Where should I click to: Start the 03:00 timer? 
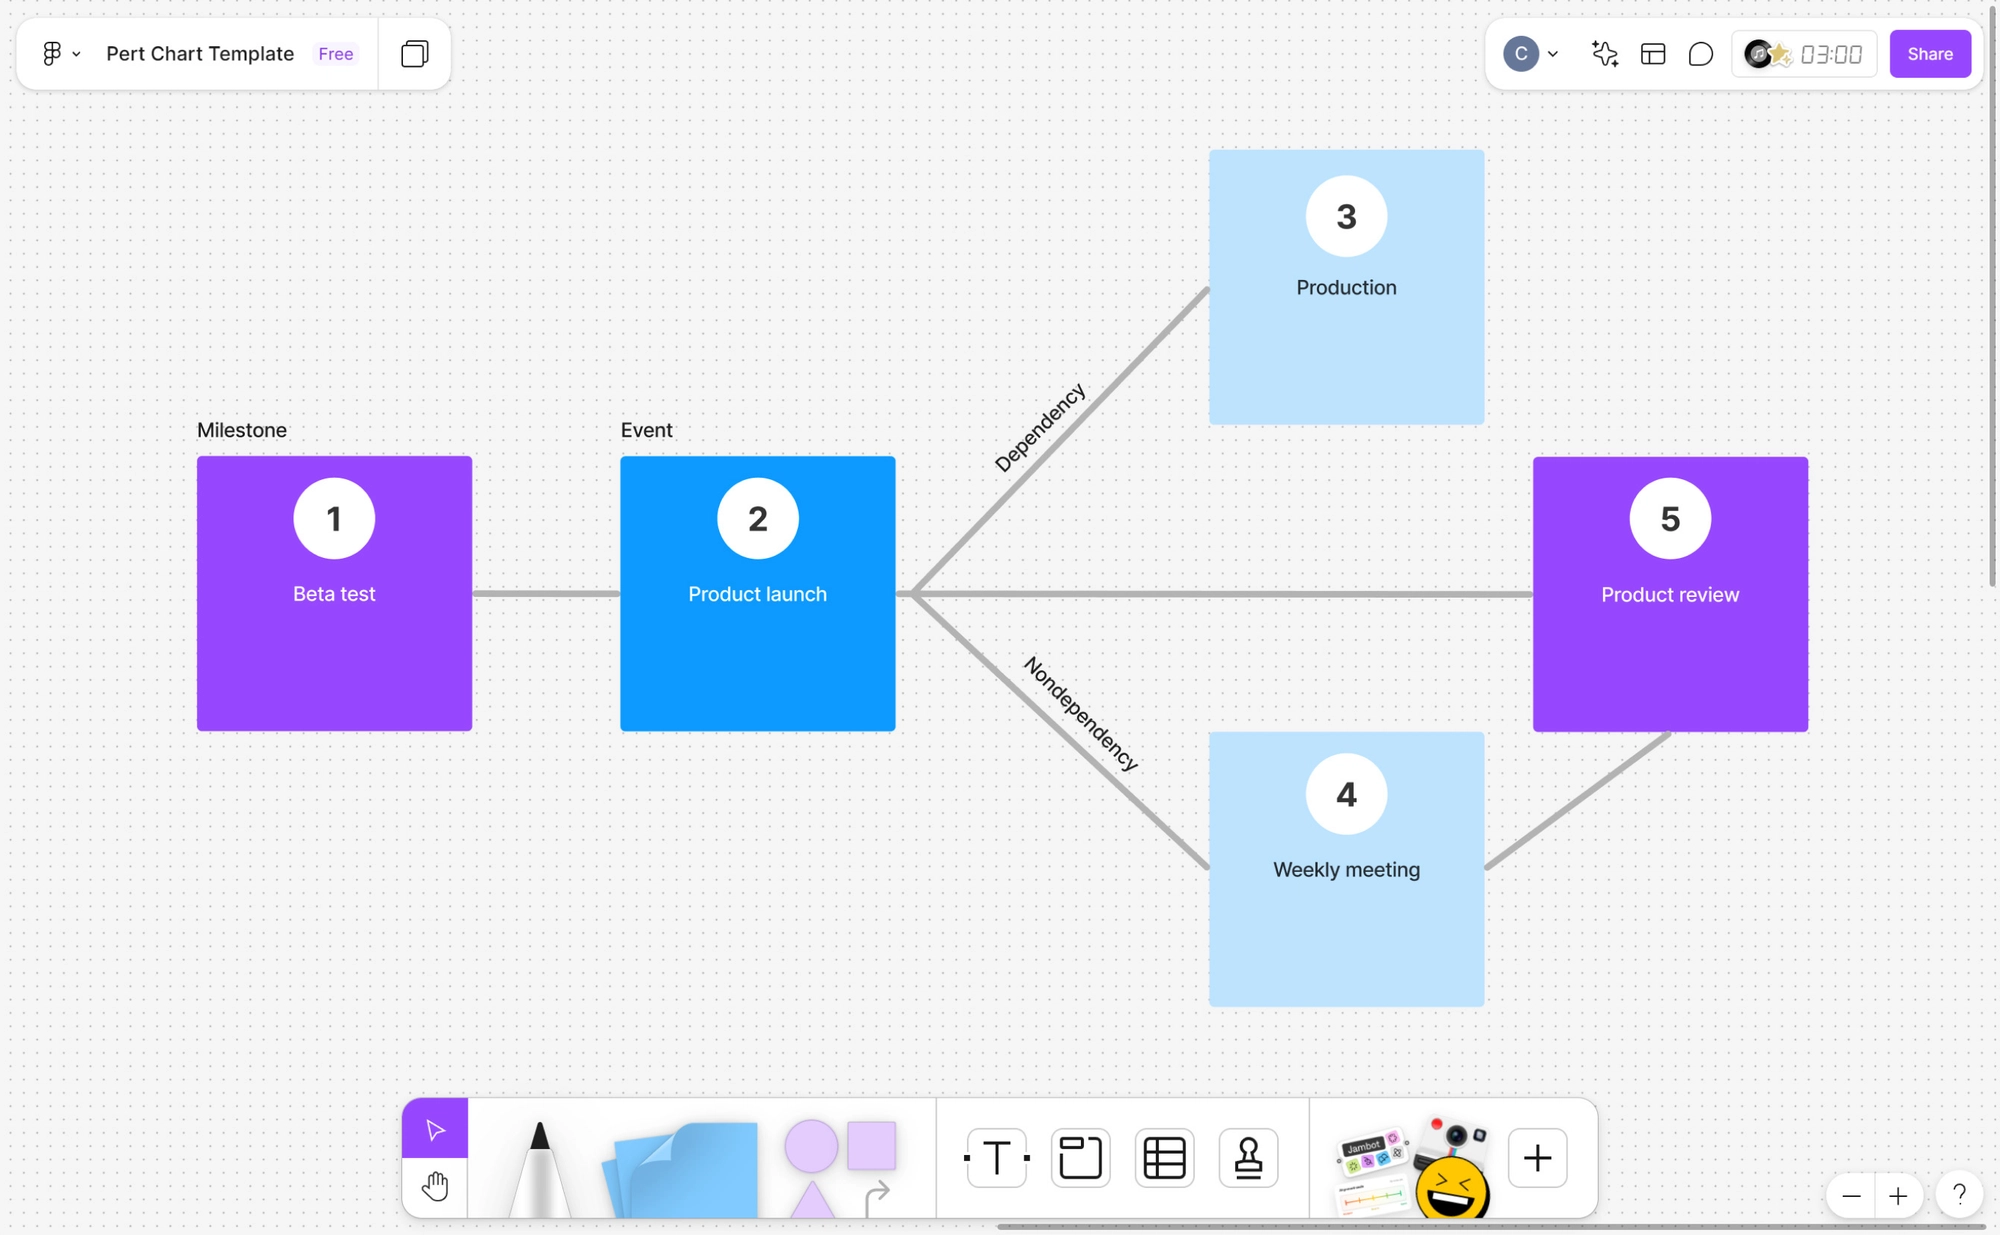[1831, 54]
